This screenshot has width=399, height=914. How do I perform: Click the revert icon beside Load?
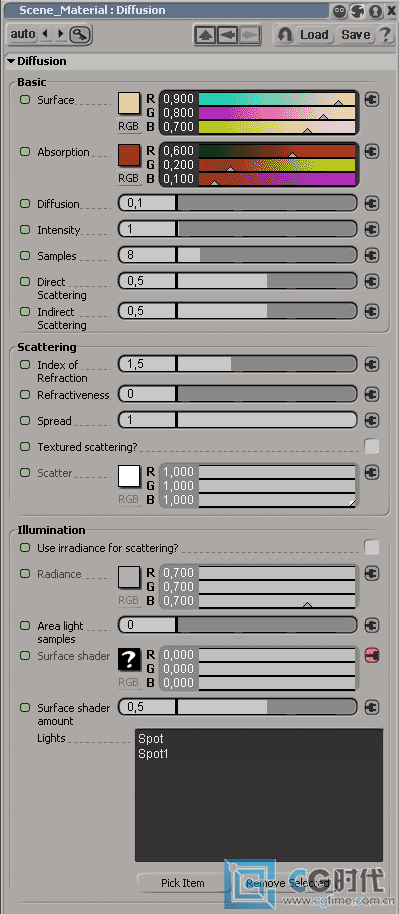click(x=285, y=35)
